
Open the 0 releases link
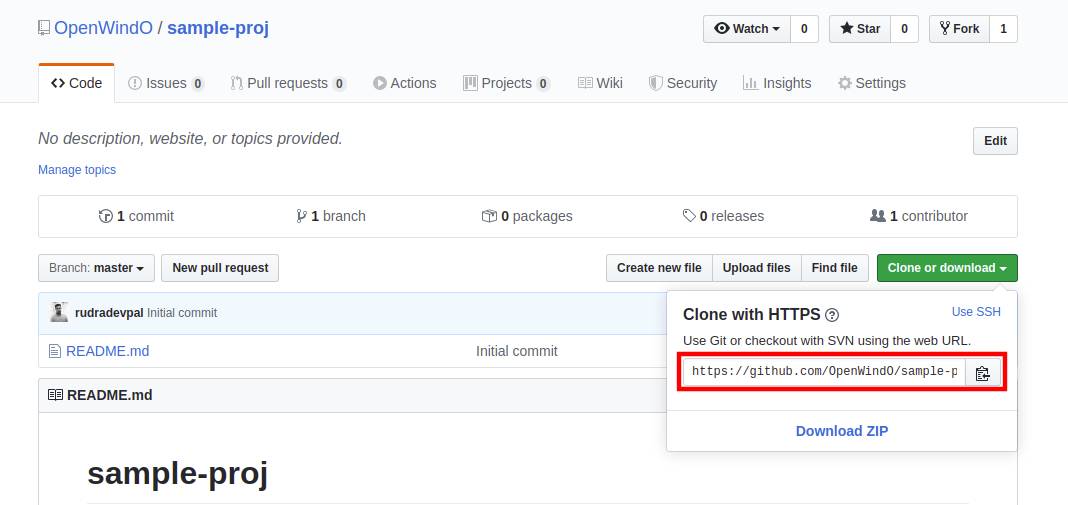(723, 216)
